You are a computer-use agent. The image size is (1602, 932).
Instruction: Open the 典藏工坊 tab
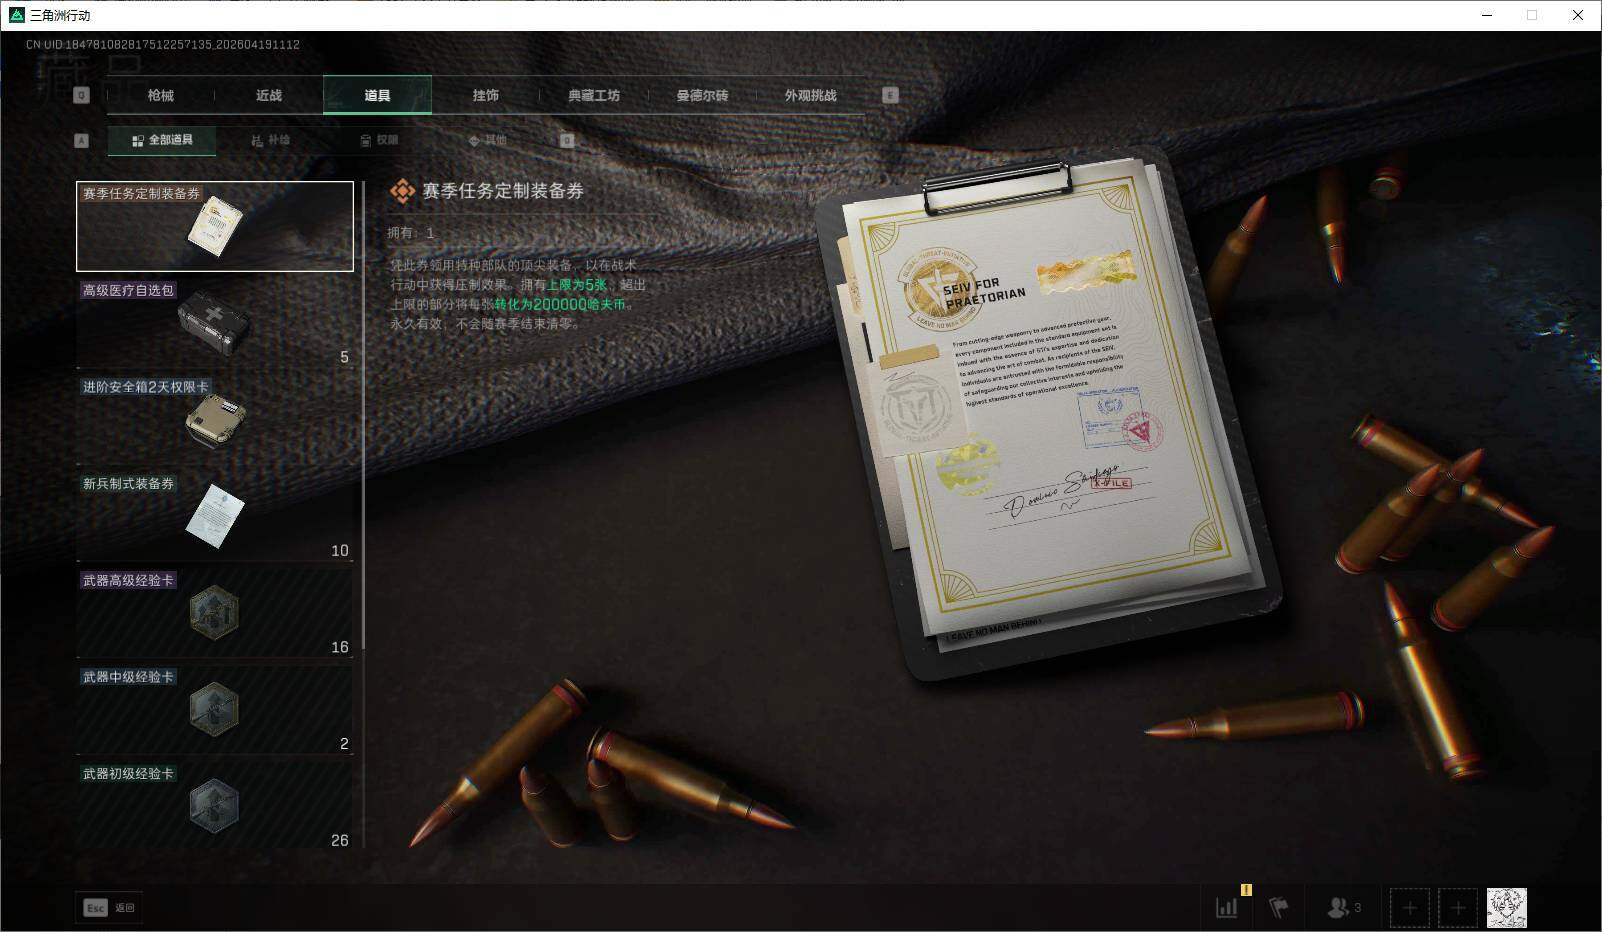pyautogui.click(x=594, y=95)
